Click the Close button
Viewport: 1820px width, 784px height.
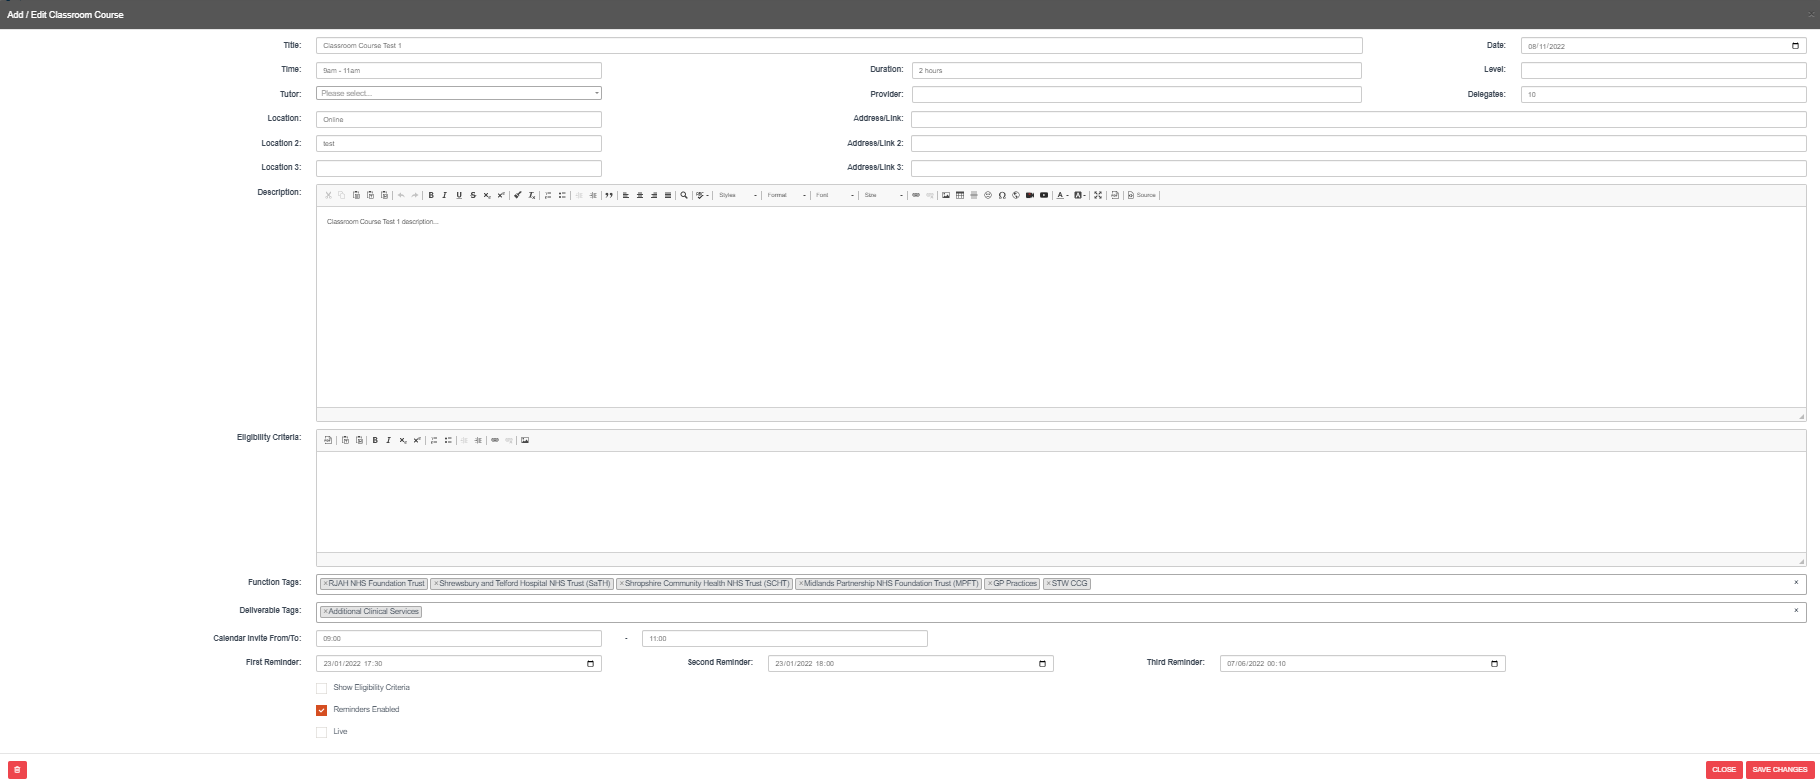coord(1724,770)
